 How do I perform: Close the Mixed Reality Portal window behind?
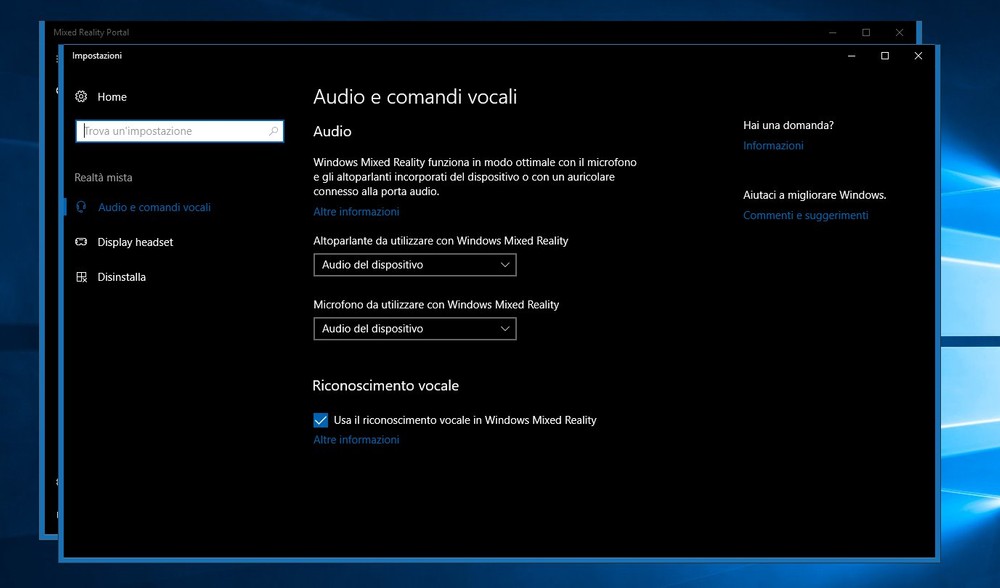pyautogui.click(x=899, y=33)
